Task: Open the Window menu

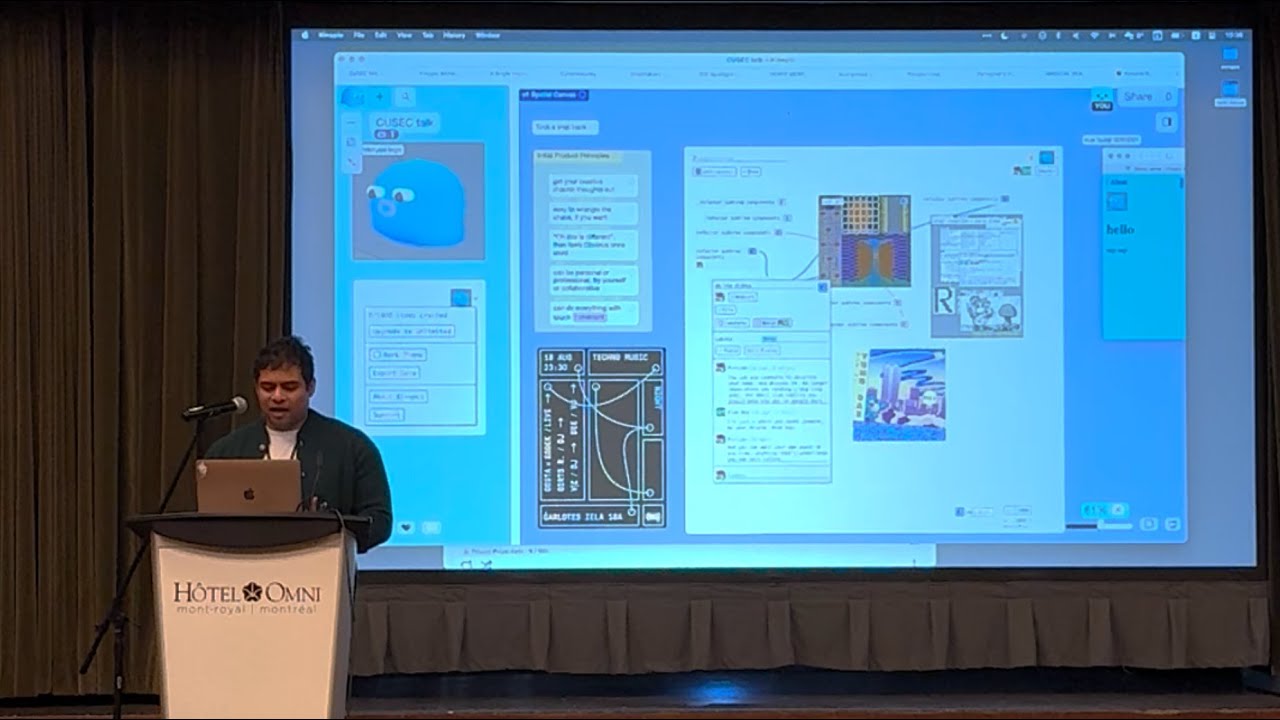Action: tap(487, 35)
